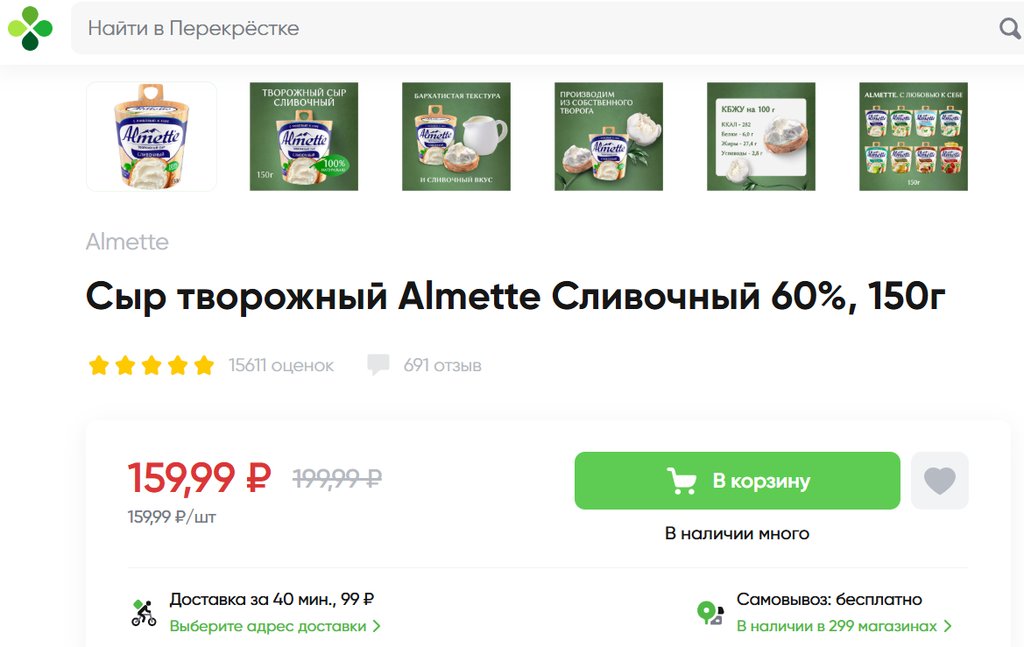Expand 'В наличии в 299 магазинах' link

click(x=844, y=626)
